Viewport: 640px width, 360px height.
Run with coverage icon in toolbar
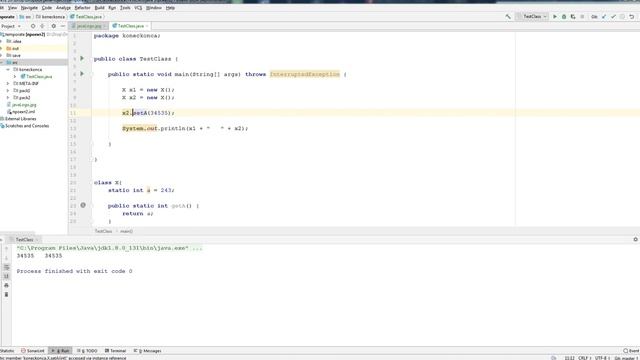click(x=573, y=17)
